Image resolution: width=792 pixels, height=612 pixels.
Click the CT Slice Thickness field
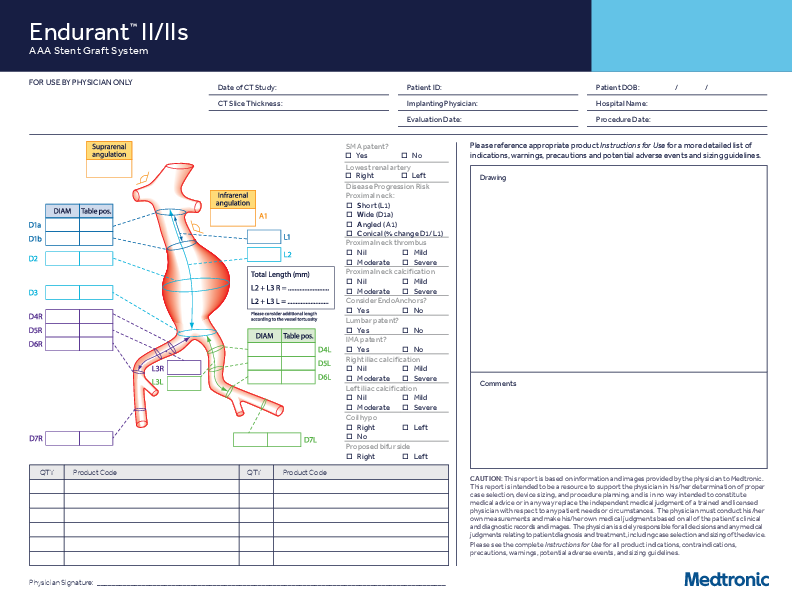click(299, 104)
